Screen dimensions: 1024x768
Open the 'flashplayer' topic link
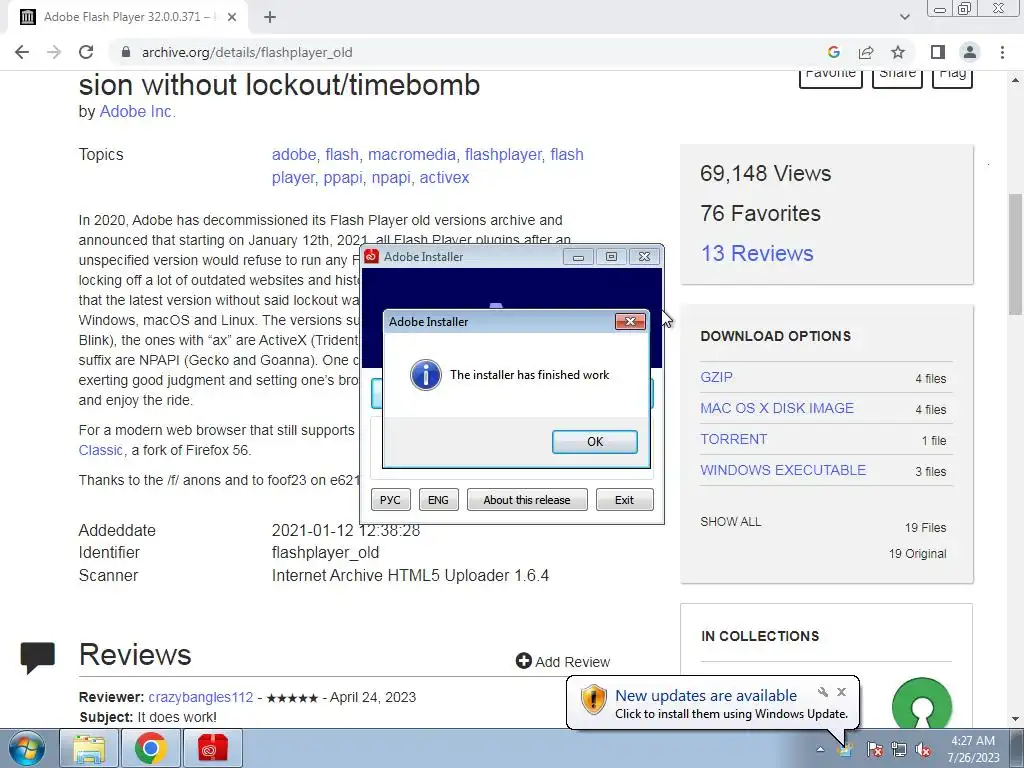tap(503, 155)
